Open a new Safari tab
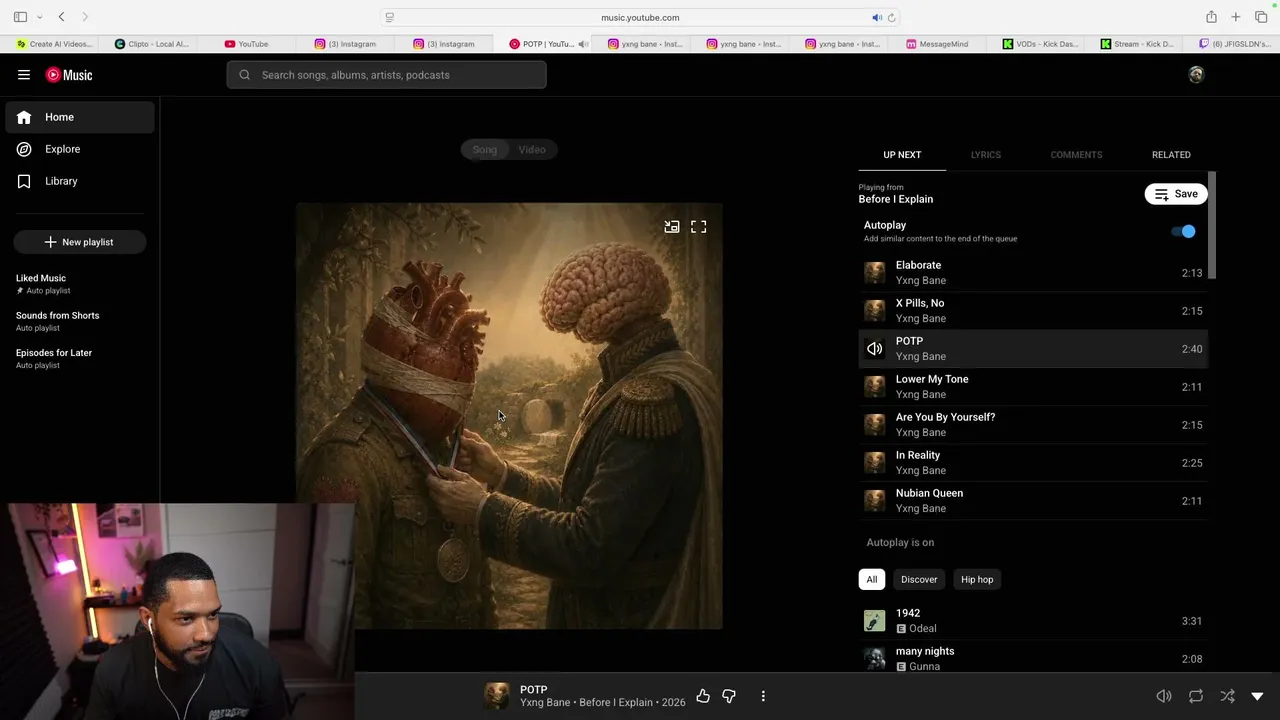This screenshot has height=720, width=1280. coord(1236,17)
